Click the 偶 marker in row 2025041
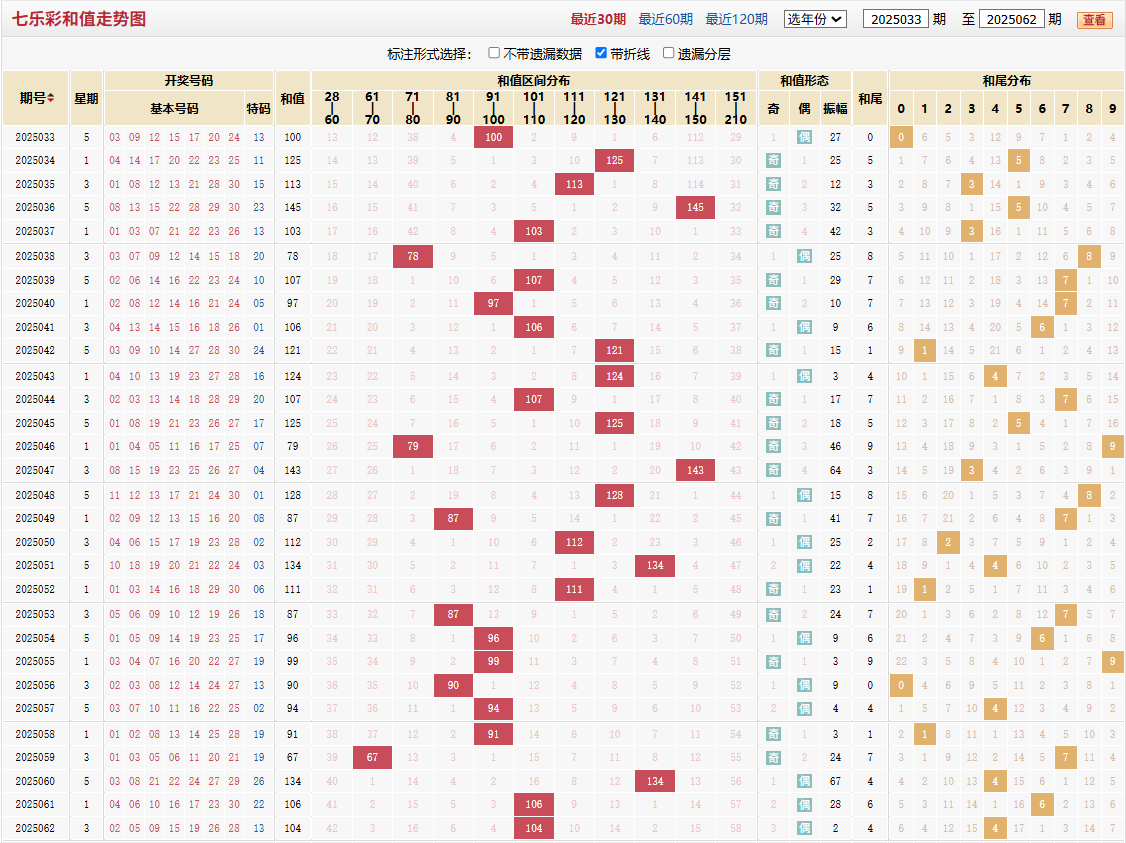The height and width of the screenshot is (843, 1126). pyautogui.click(x=804, y=327)
